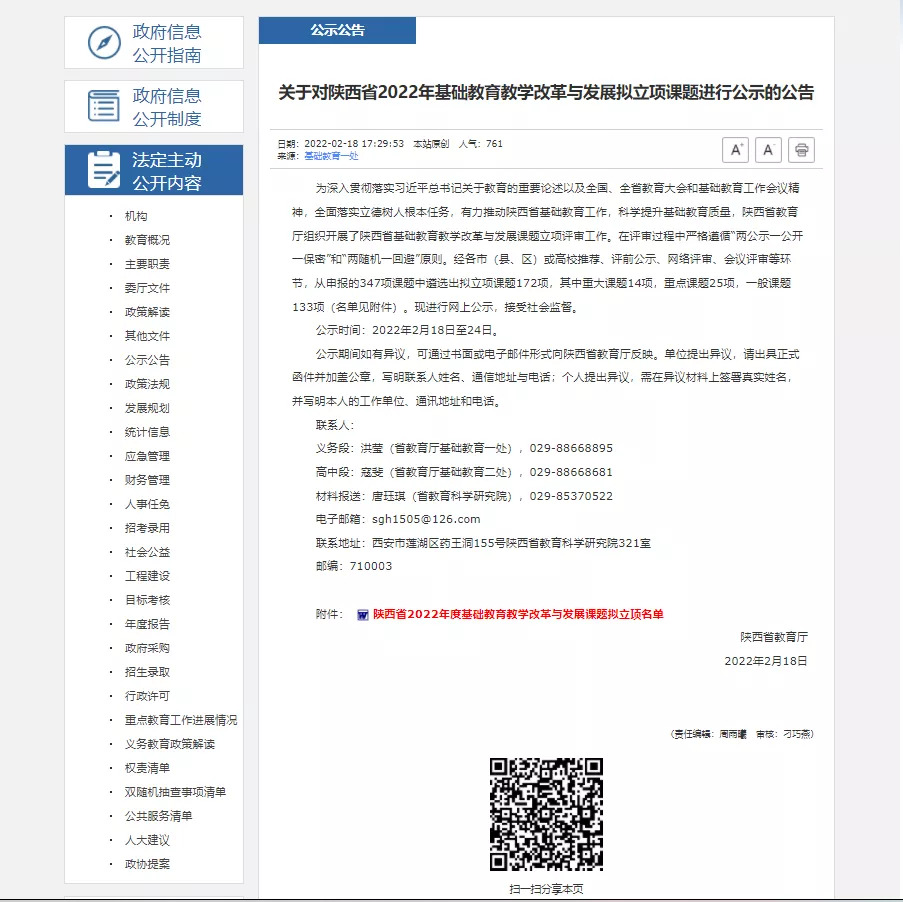Select 重点教育工作进展情况 in the sidebar
903x902 pixels.
point(180,720)
